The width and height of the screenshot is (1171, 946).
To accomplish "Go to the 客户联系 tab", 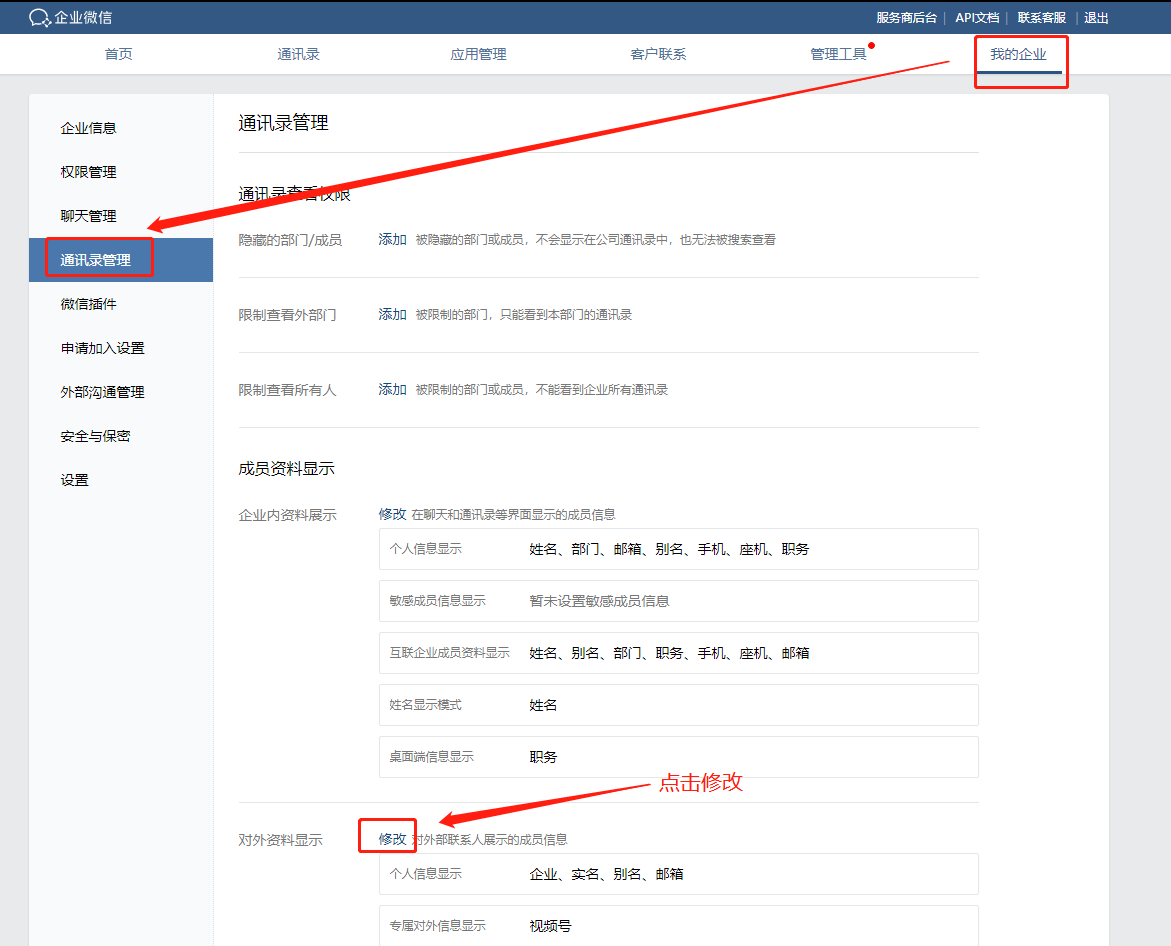I will [658, 54].
